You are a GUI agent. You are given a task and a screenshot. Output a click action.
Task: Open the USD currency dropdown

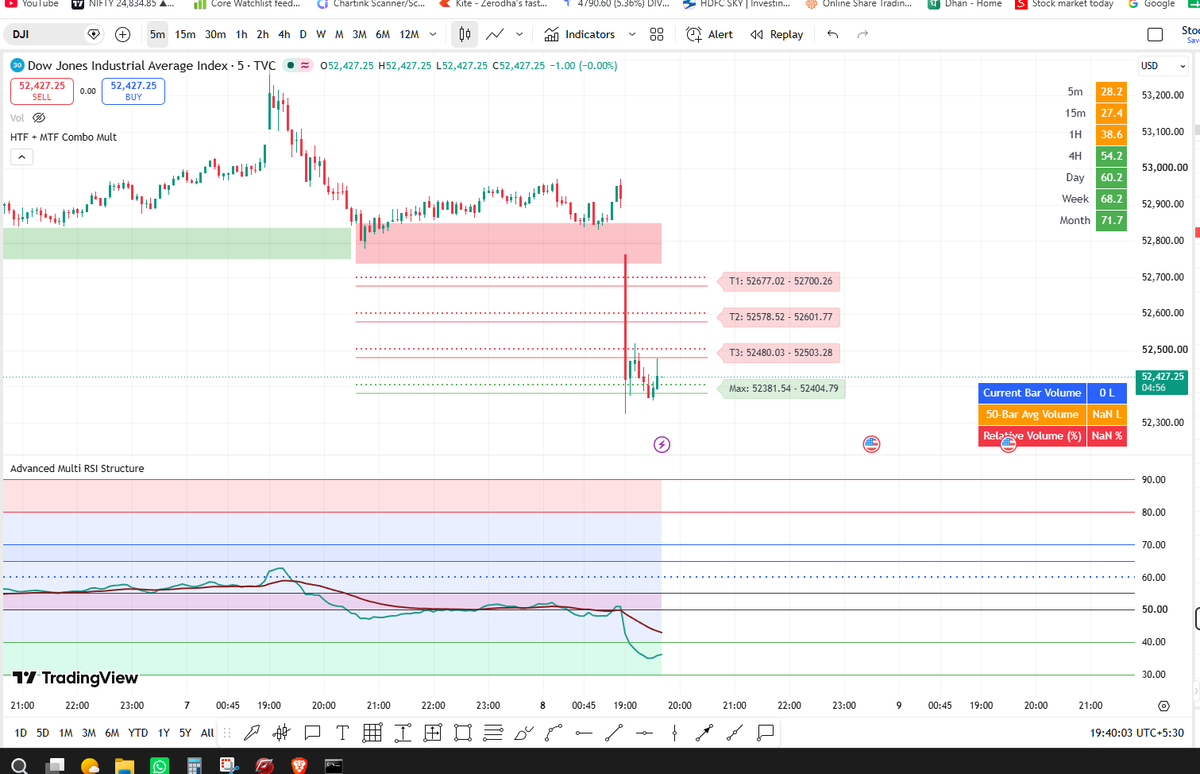[1164, 66]
